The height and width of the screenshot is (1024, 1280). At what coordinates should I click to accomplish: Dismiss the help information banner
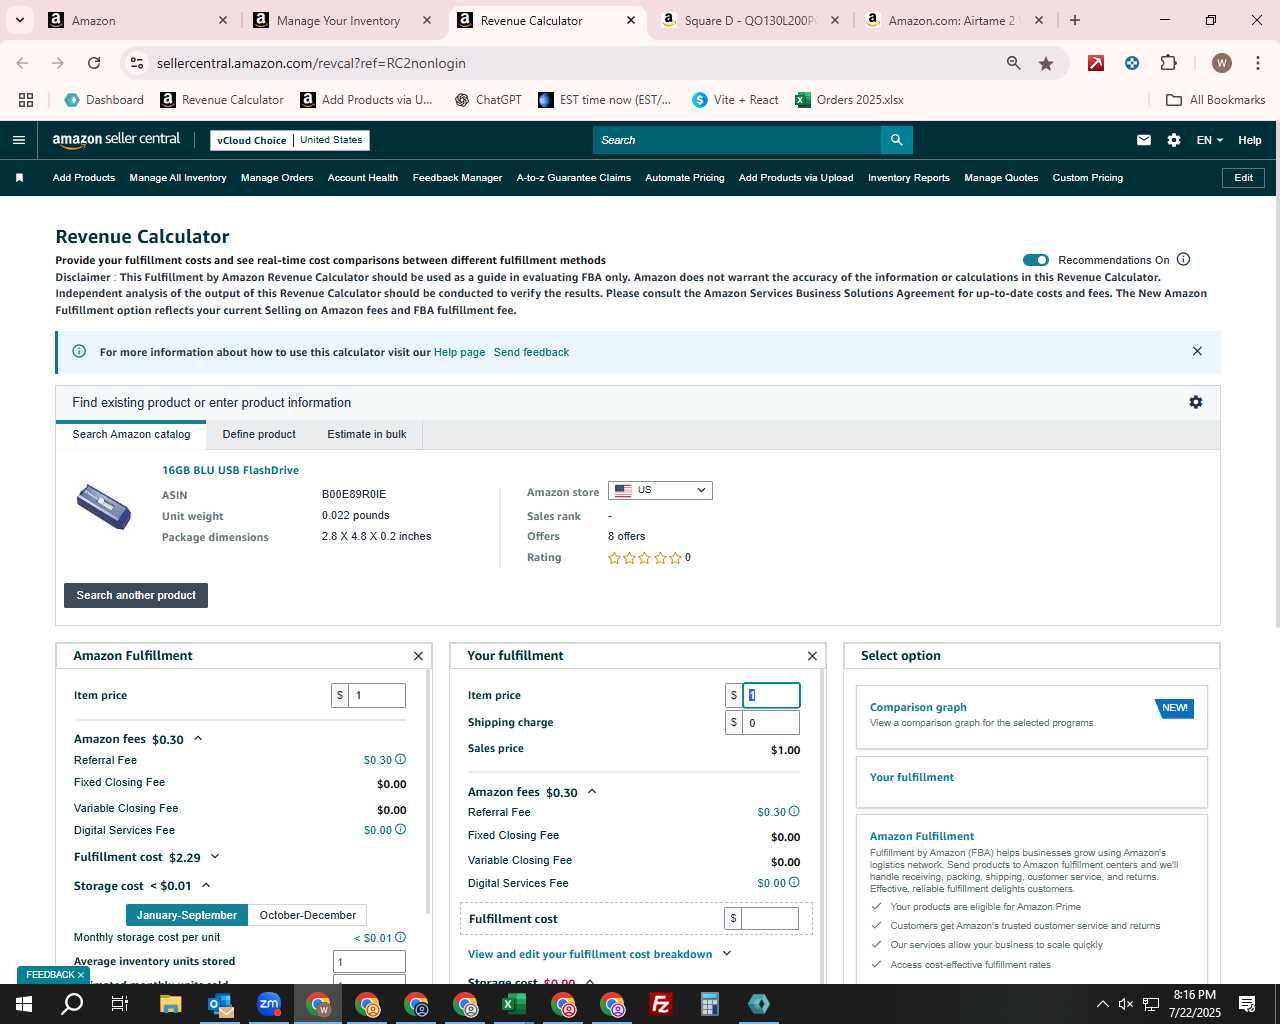point(1197,351)
